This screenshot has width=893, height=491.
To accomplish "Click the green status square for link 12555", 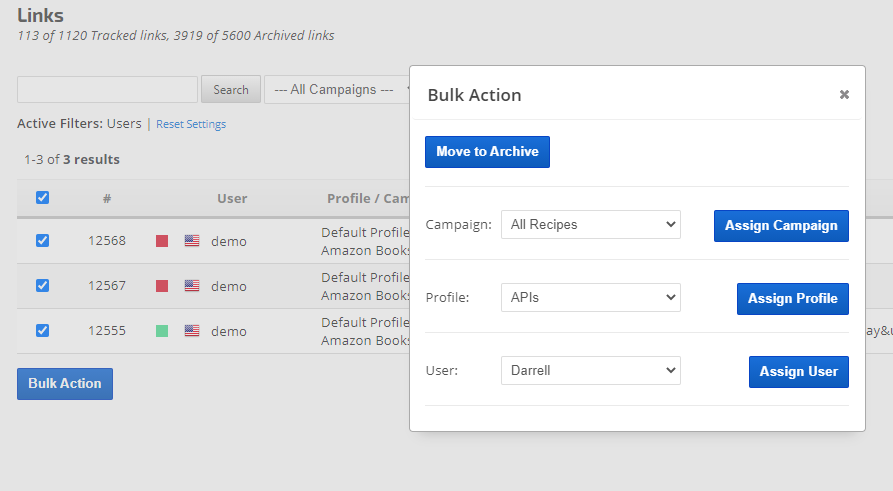I will point(162,331).
